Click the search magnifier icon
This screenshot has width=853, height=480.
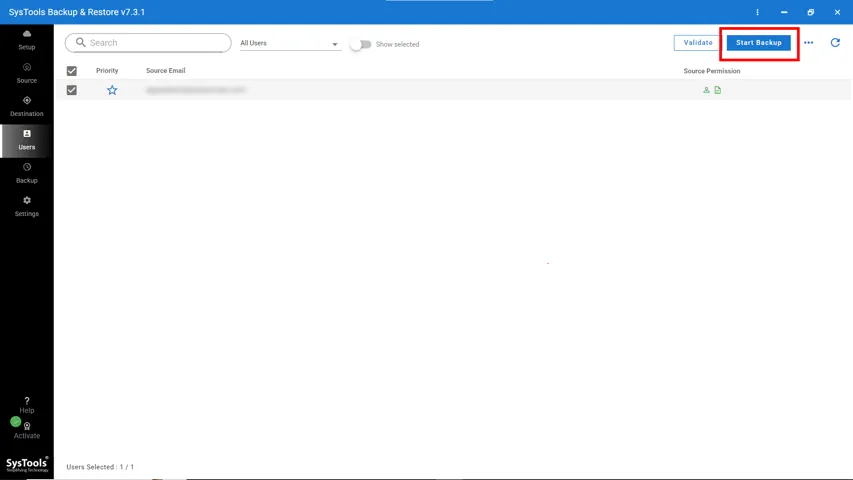coord(81,42)
